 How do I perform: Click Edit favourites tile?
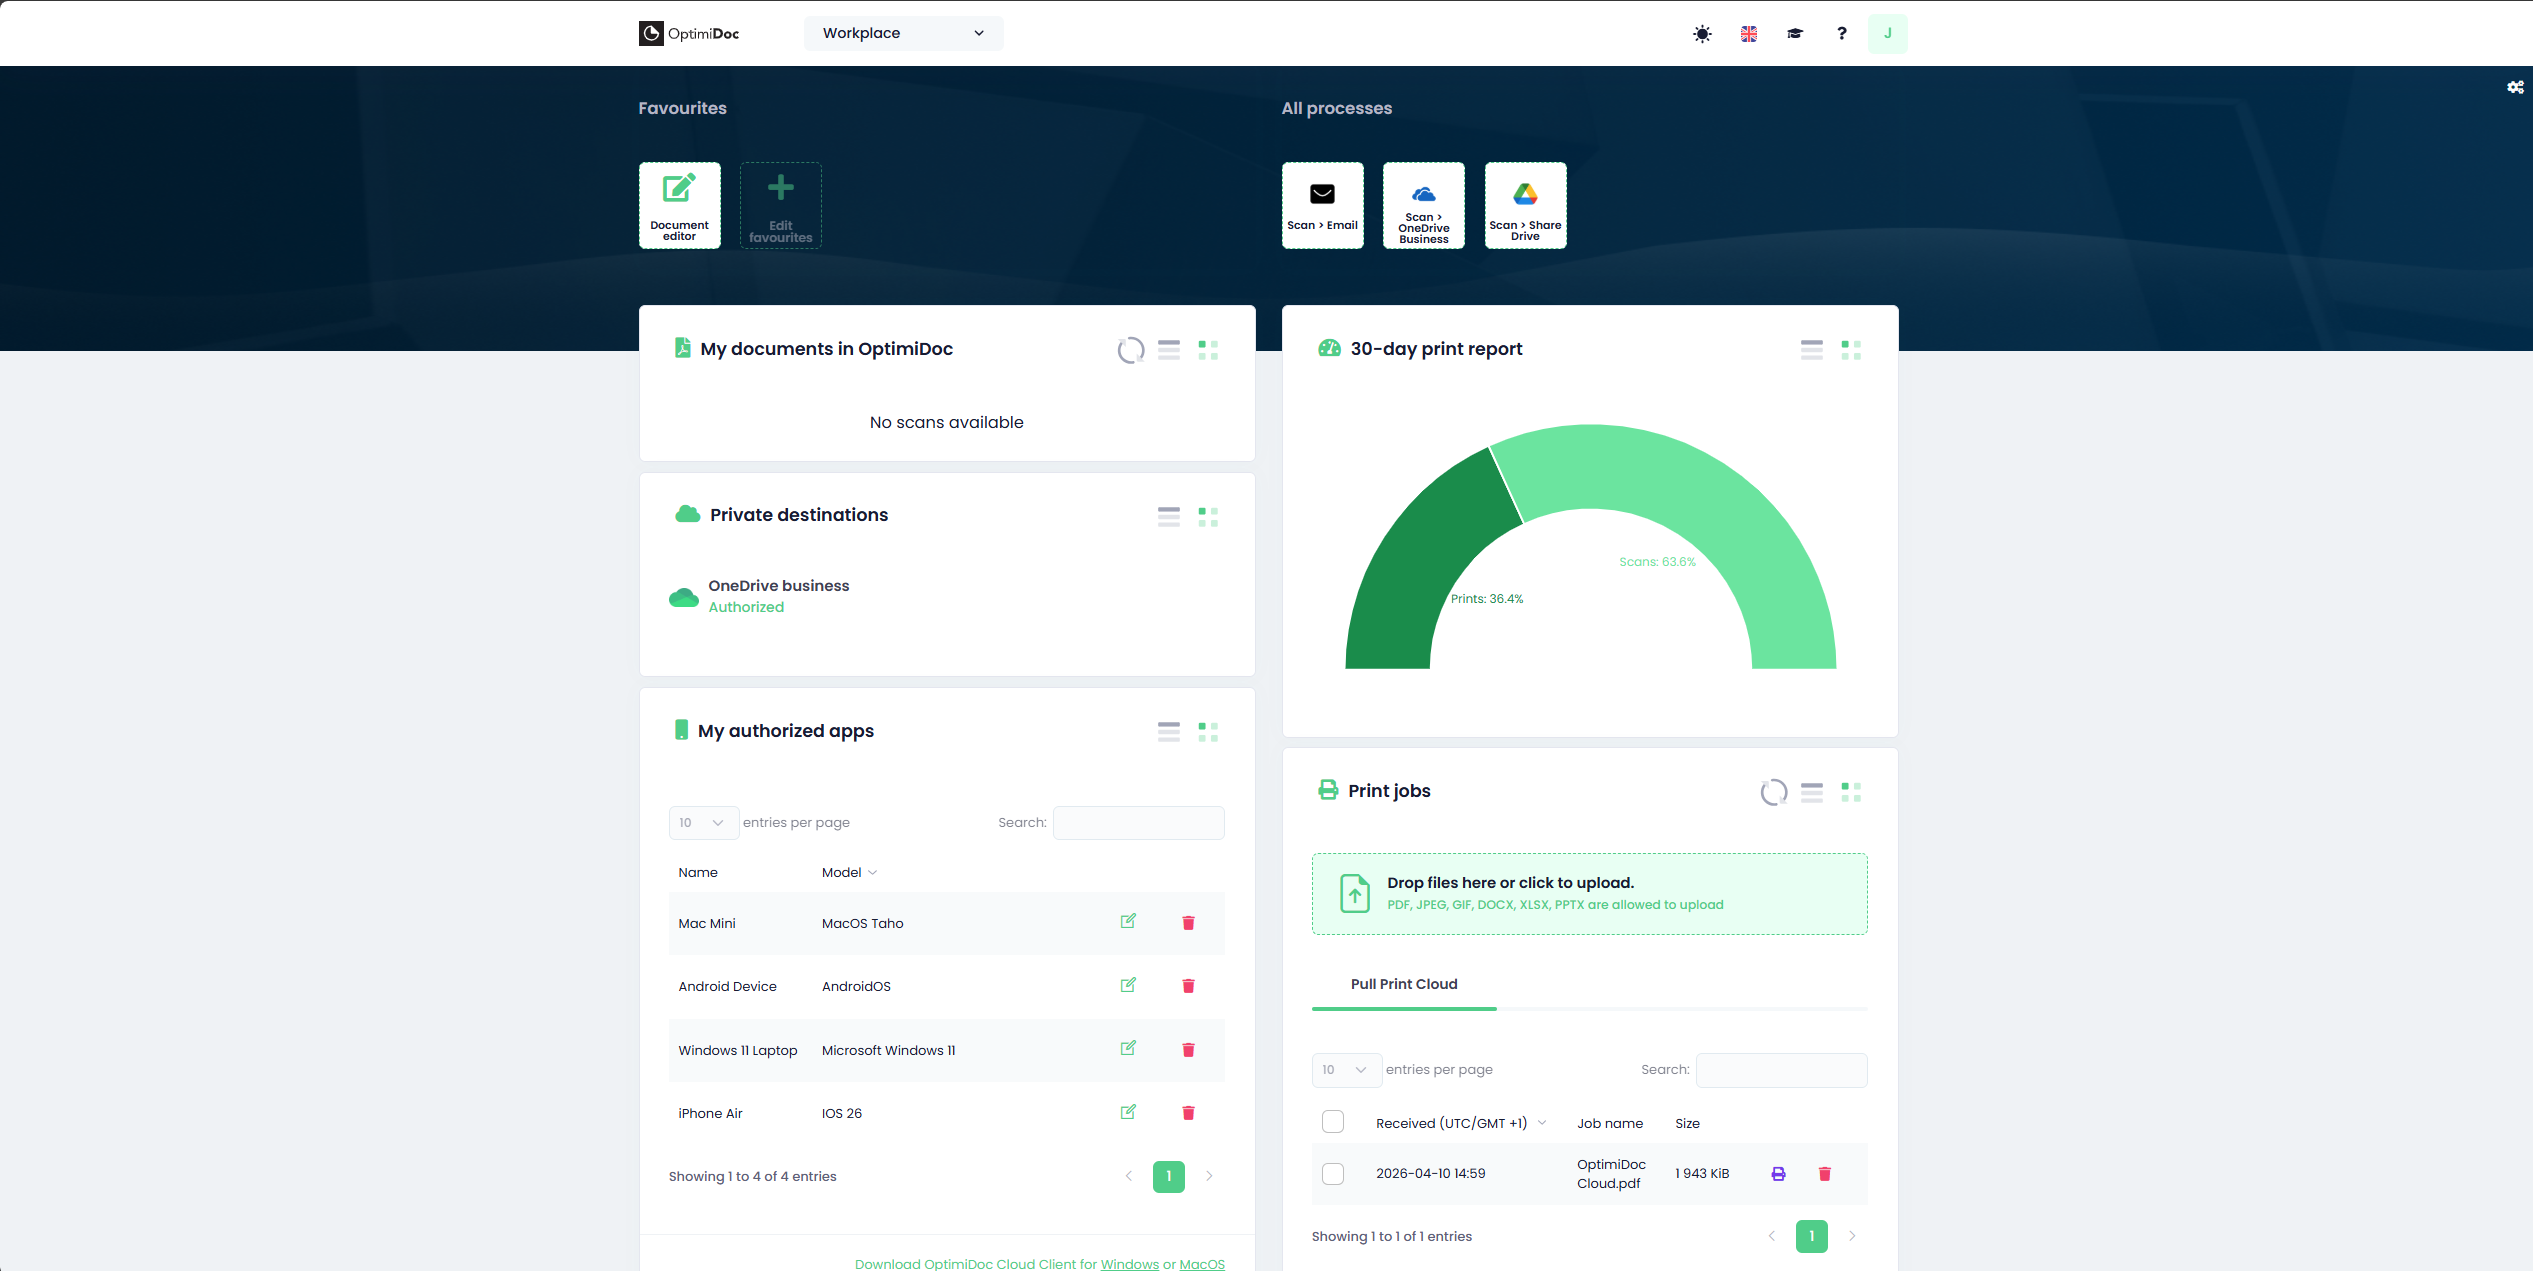tap(780, 205)
